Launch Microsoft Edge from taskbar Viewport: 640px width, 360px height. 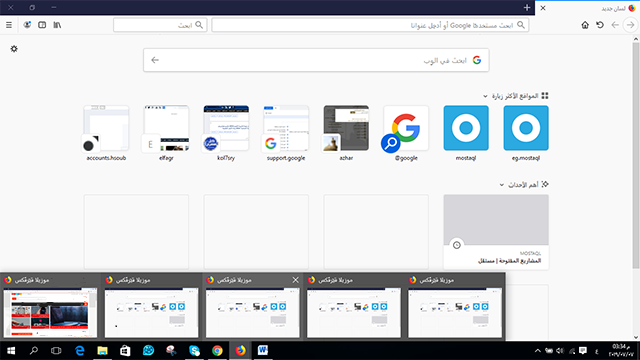point(80,351)
